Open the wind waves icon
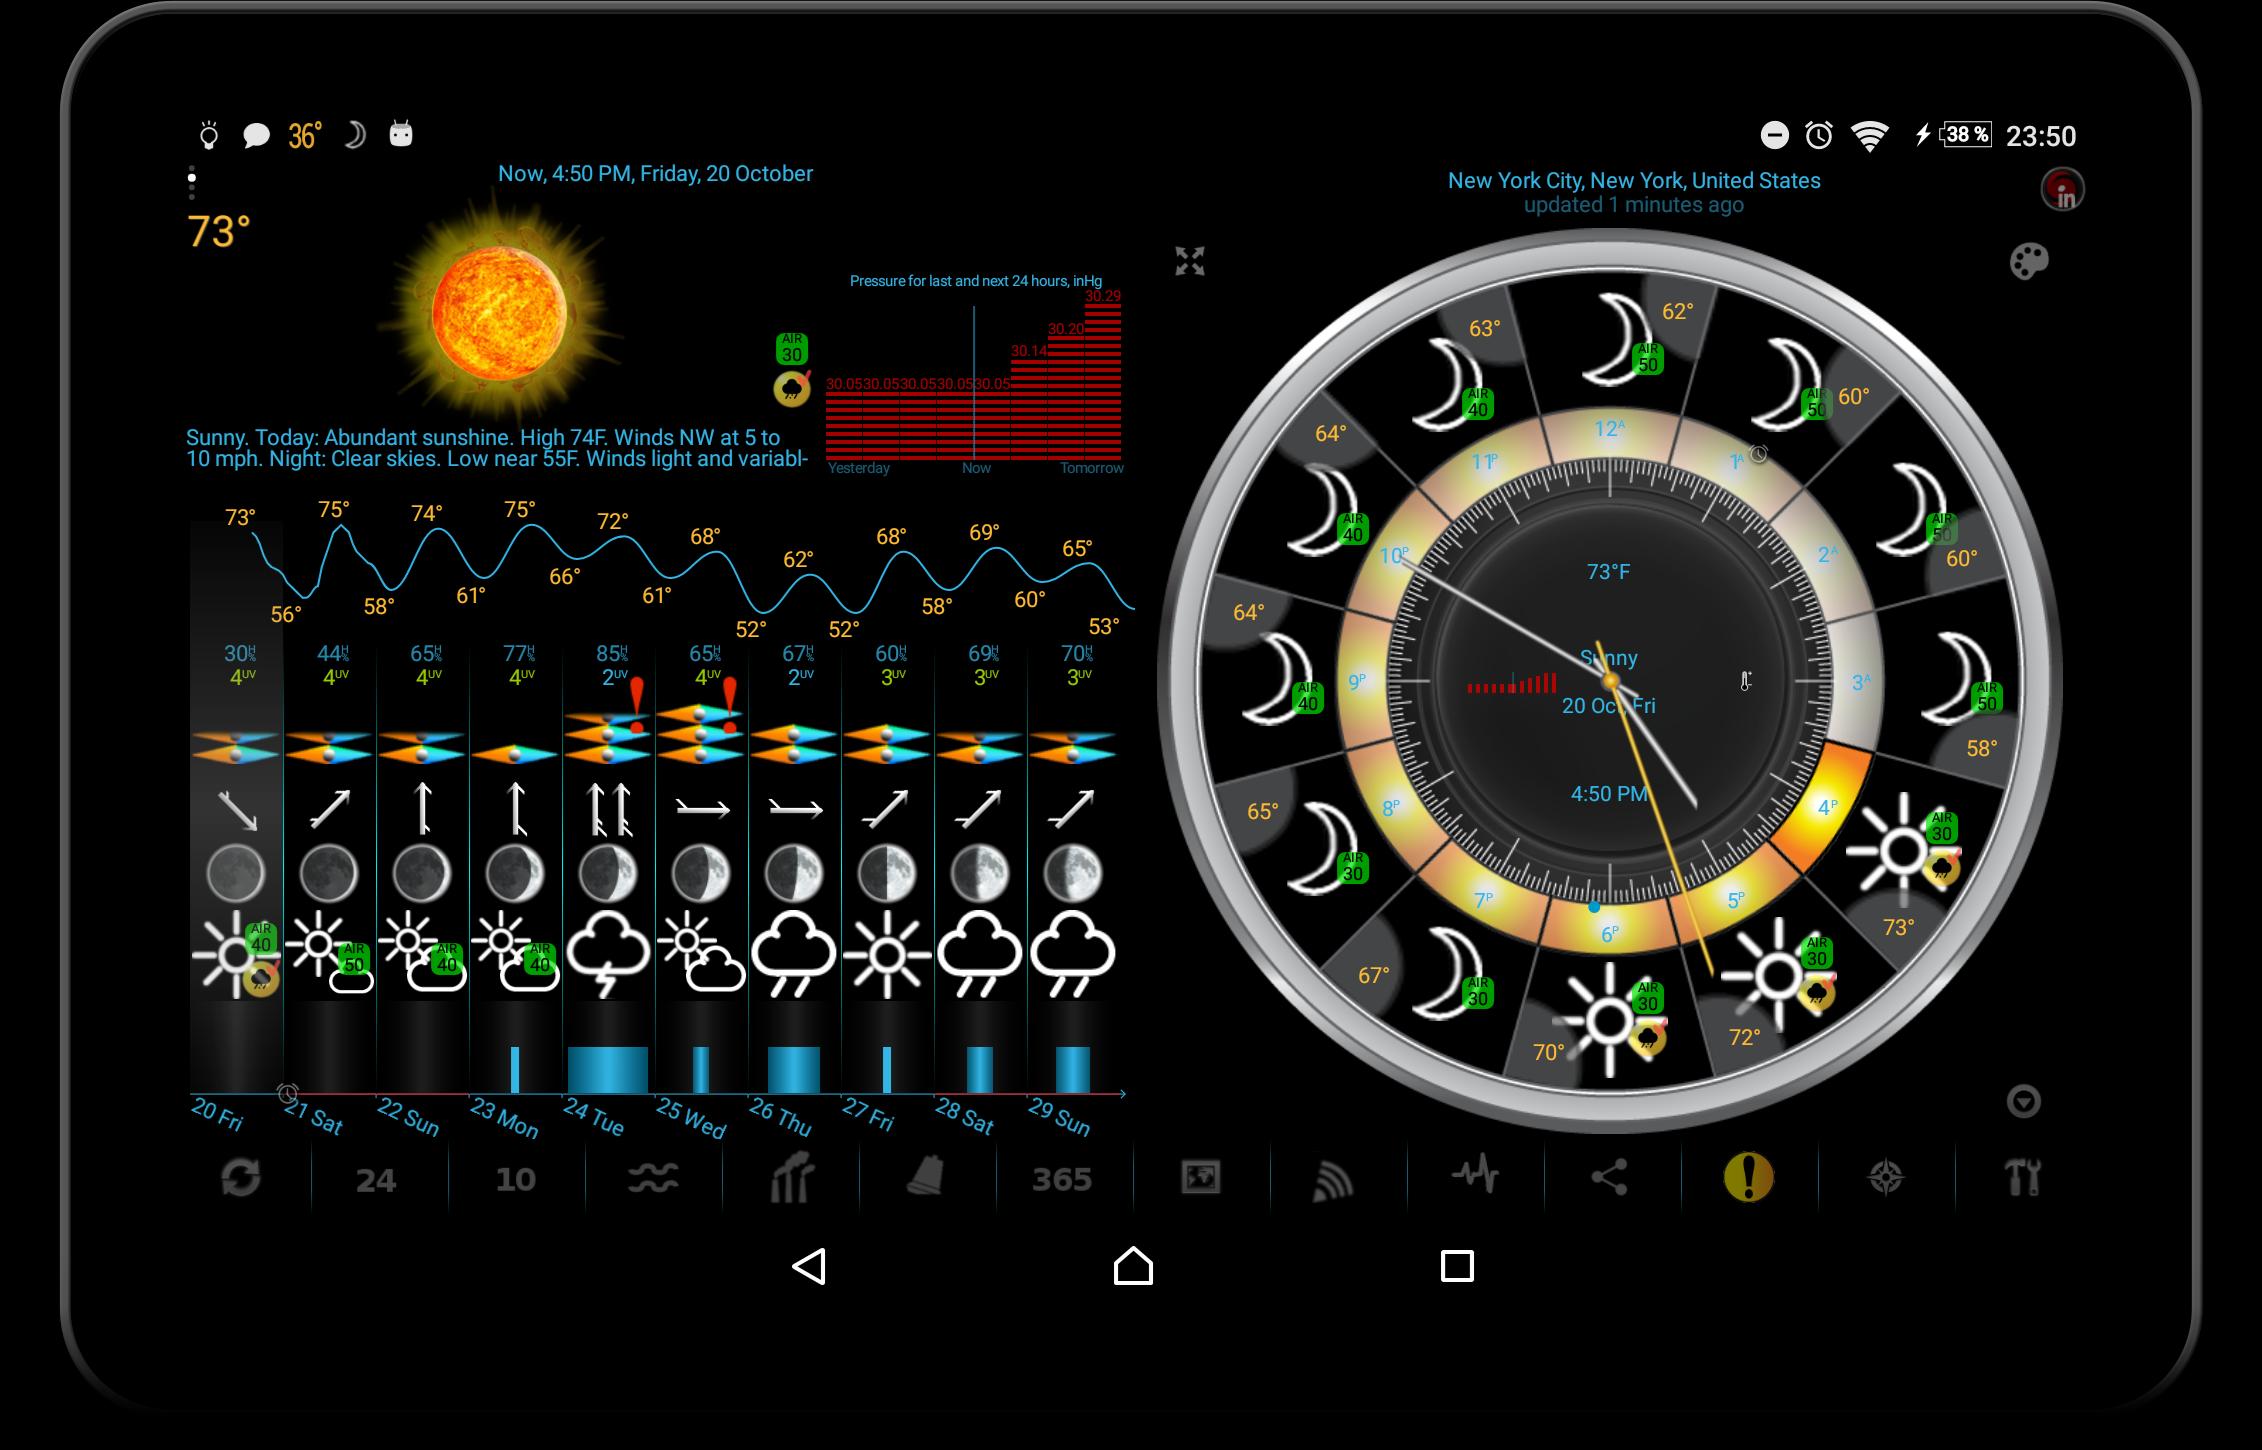 (653, 1178)
